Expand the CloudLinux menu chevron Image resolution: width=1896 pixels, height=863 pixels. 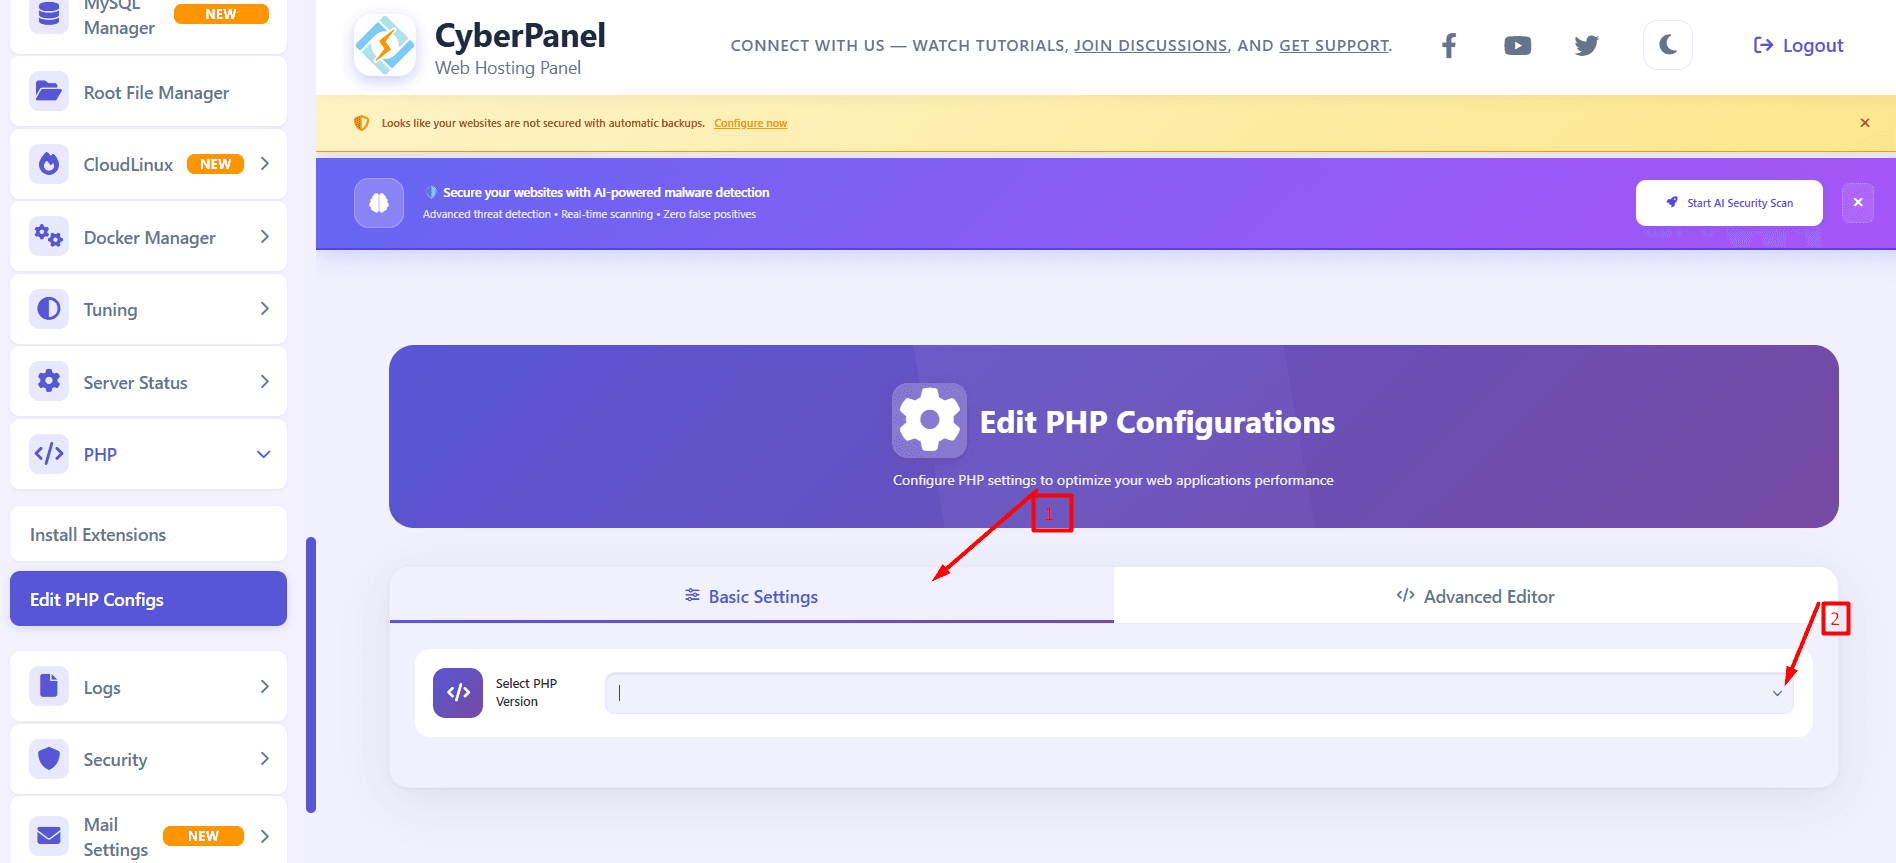265,164
